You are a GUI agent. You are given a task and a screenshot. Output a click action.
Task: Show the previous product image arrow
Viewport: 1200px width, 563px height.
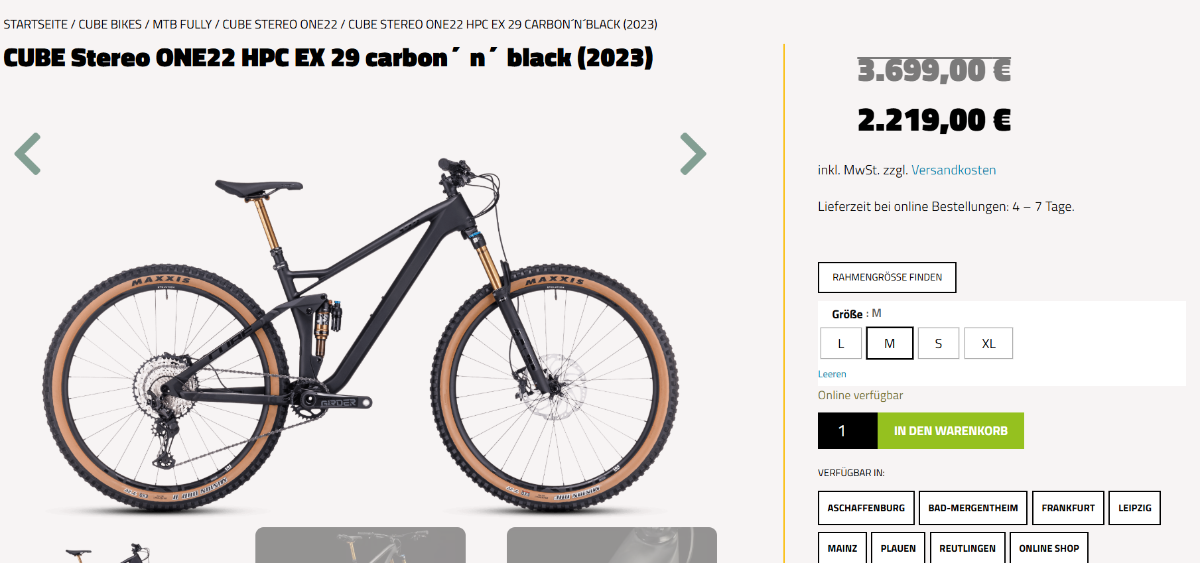pos(28,154)
